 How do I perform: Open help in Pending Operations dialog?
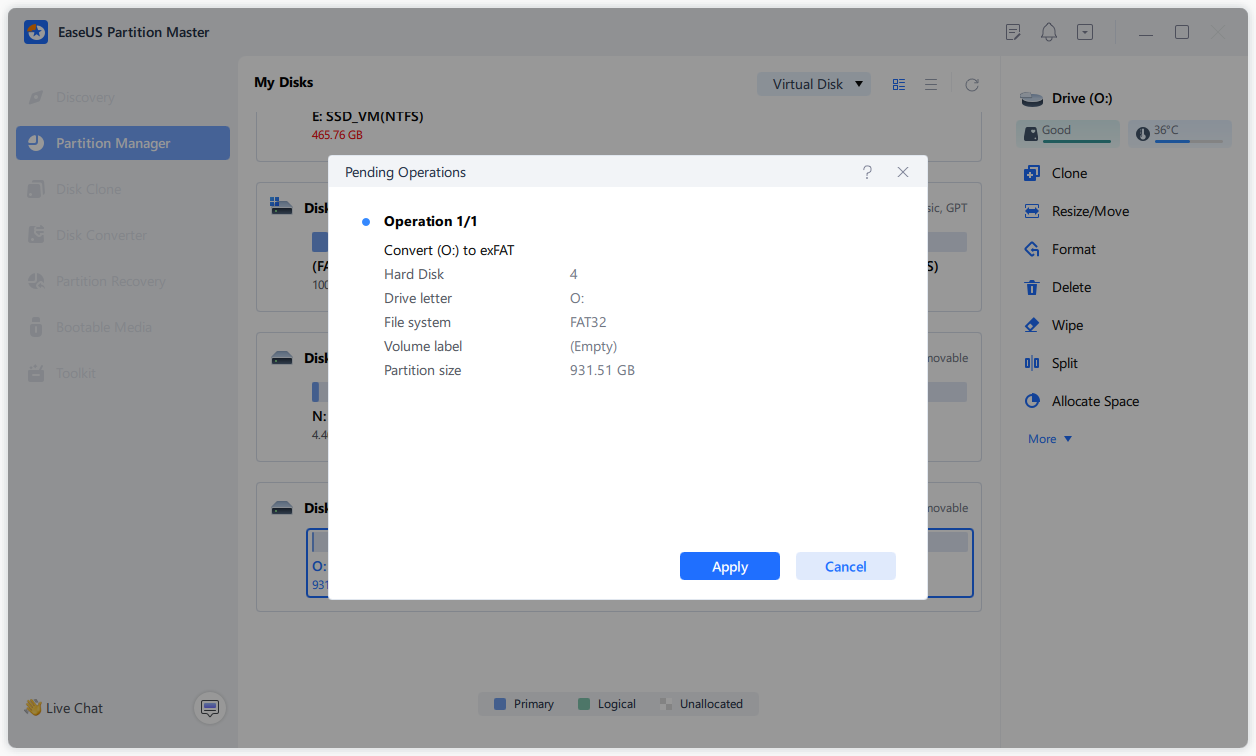click(x=867, y=172)
